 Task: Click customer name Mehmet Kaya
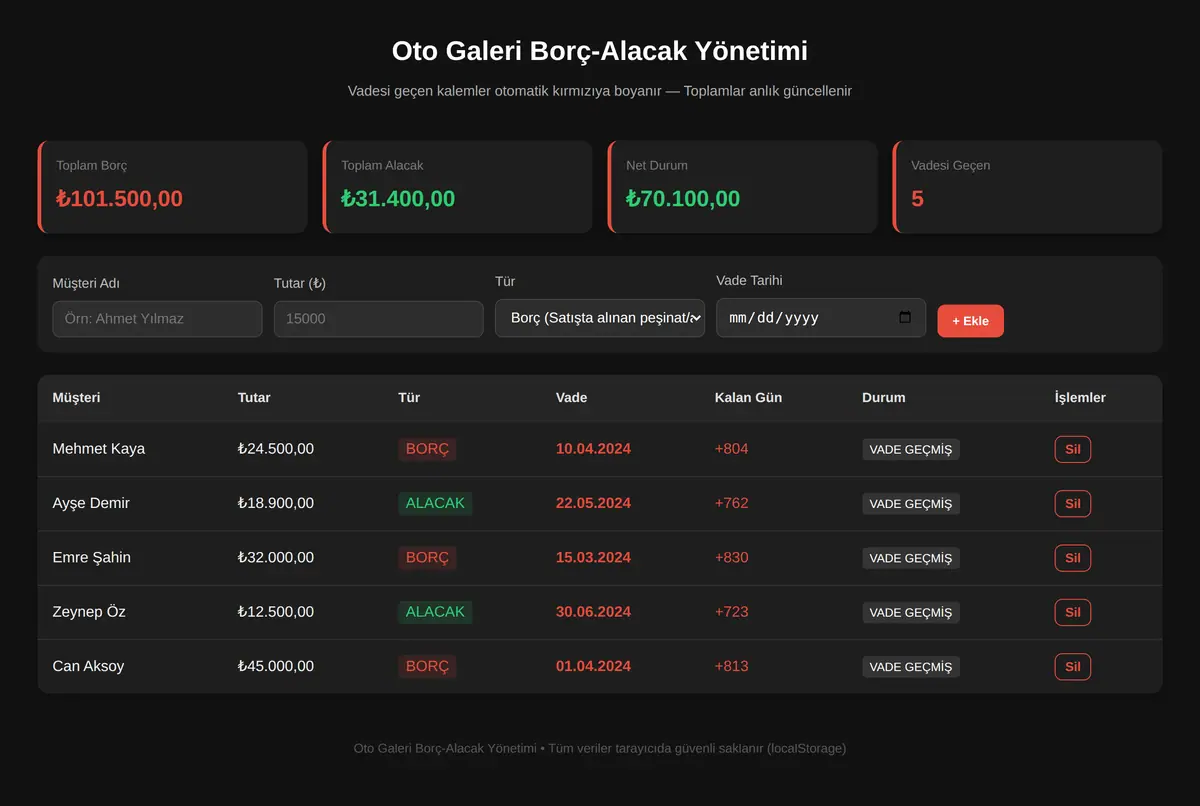click(98, 449)
